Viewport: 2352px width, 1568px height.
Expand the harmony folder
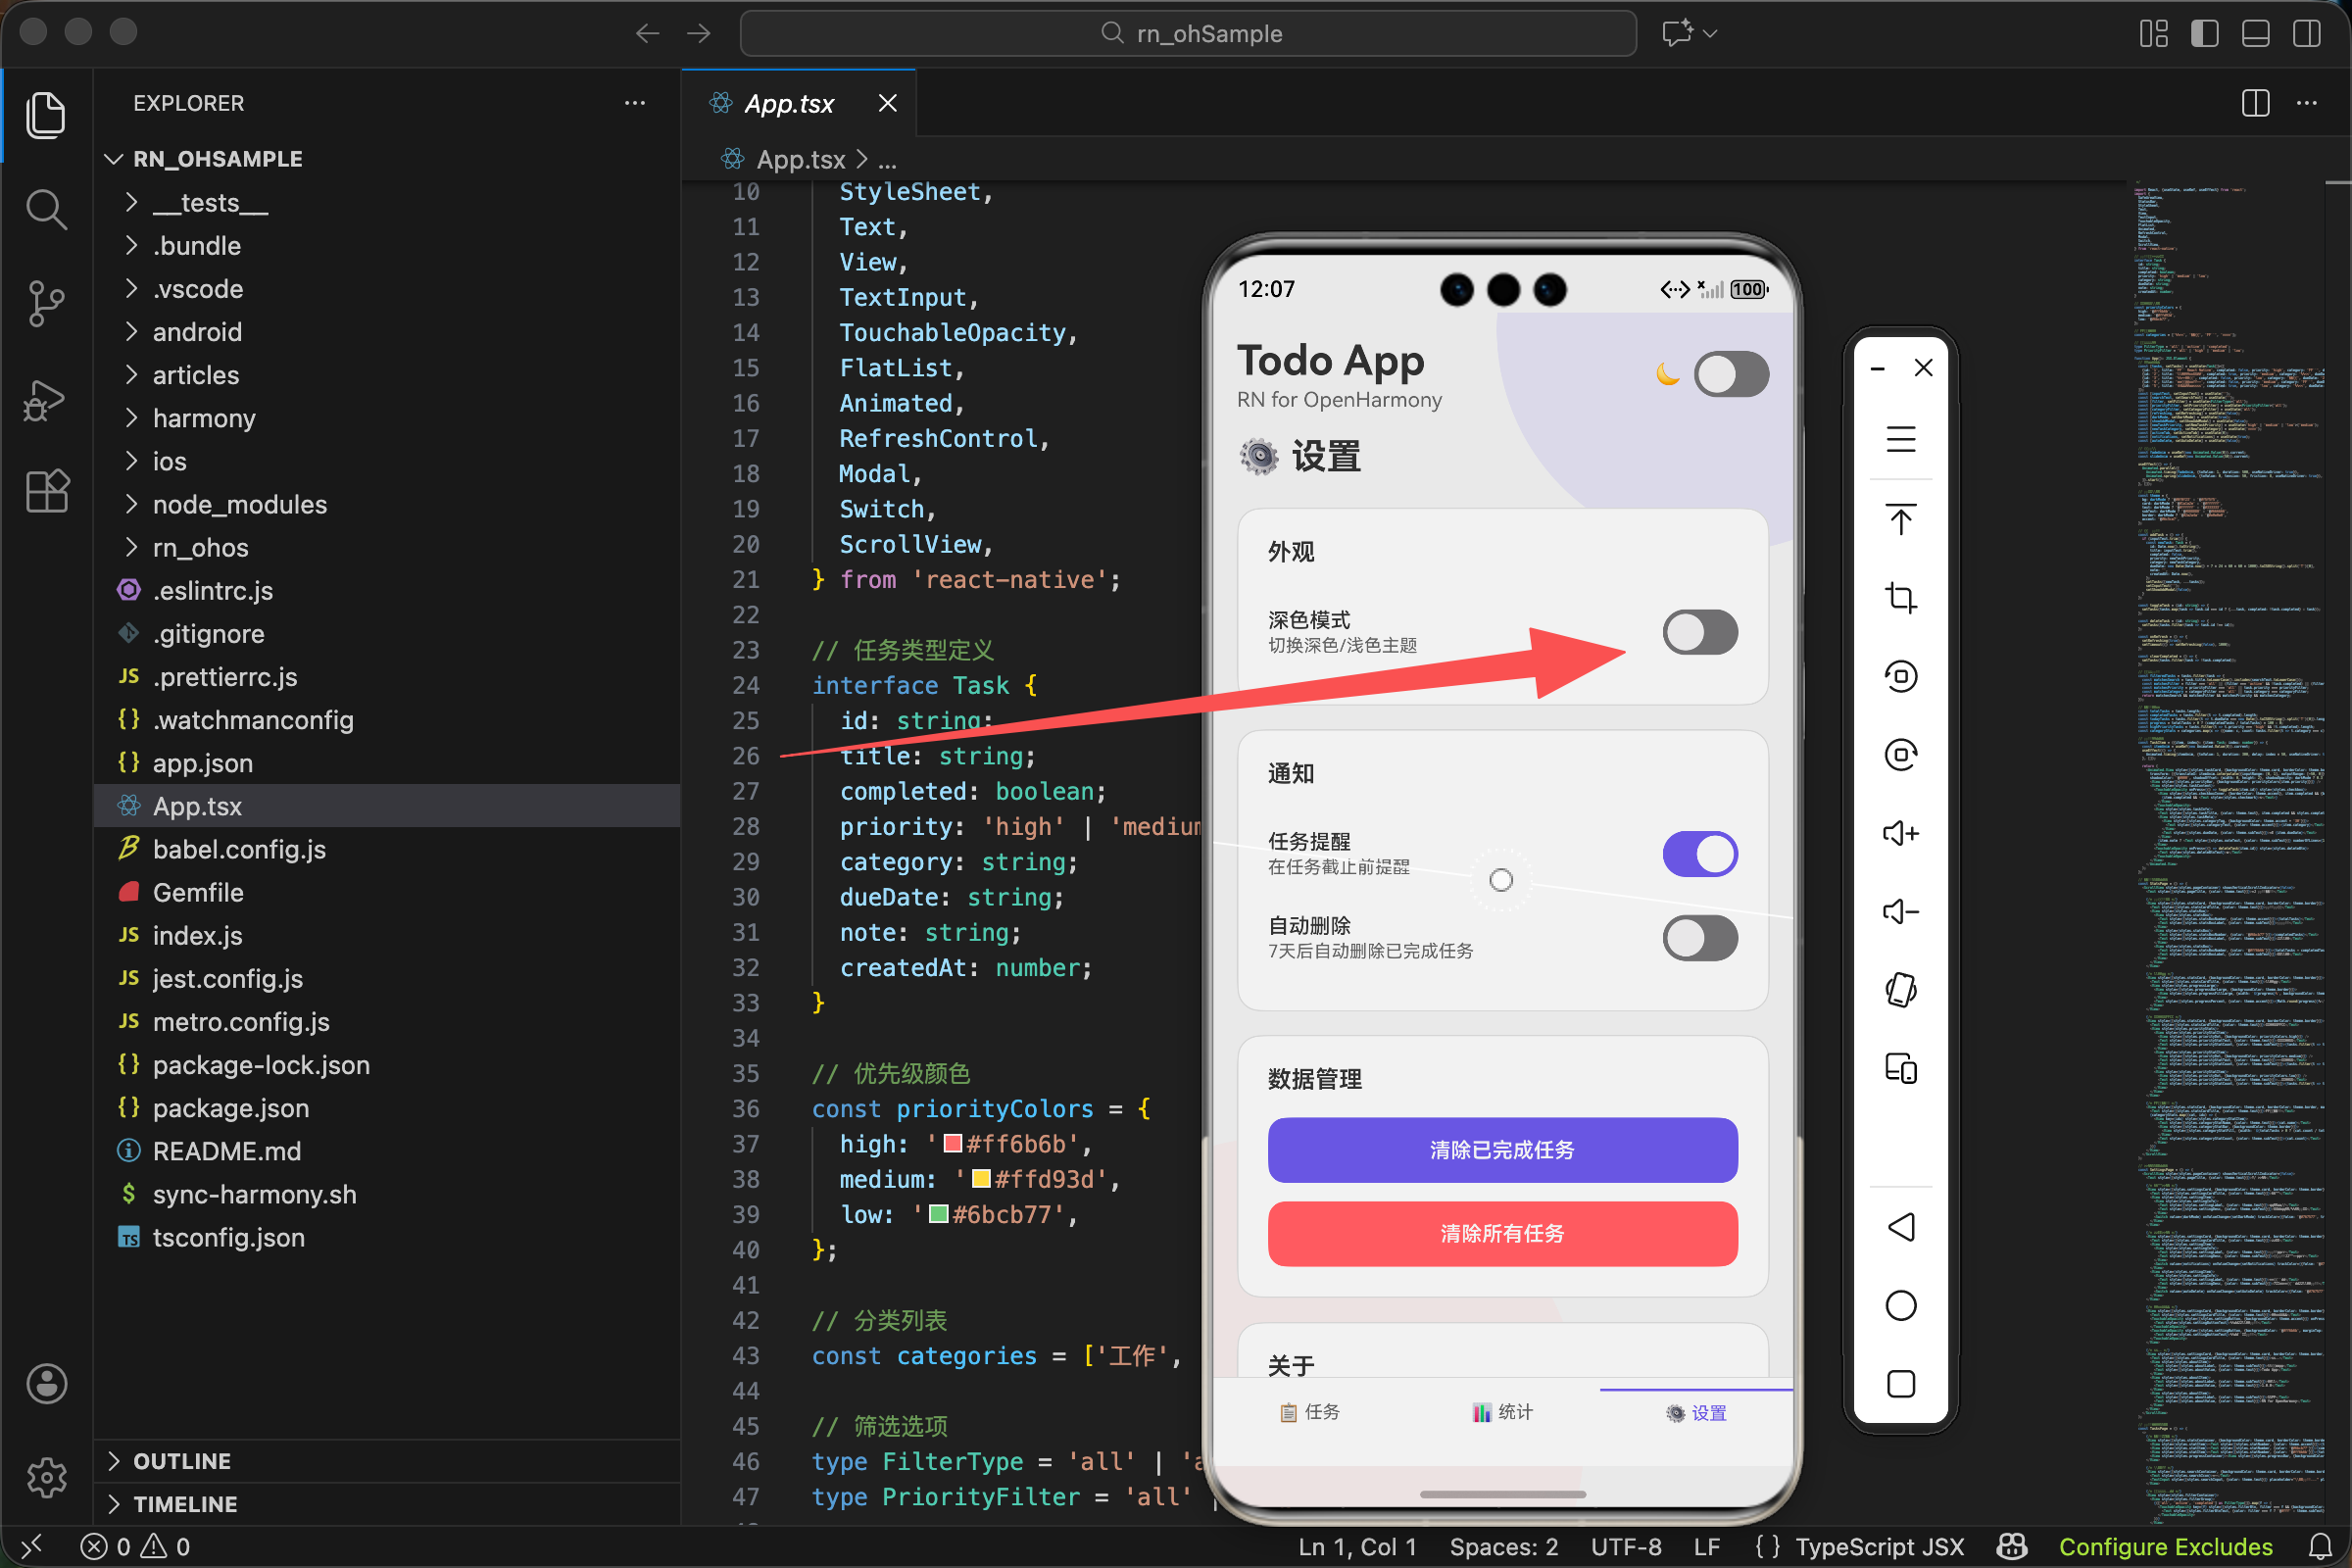[x=204, y=418]
